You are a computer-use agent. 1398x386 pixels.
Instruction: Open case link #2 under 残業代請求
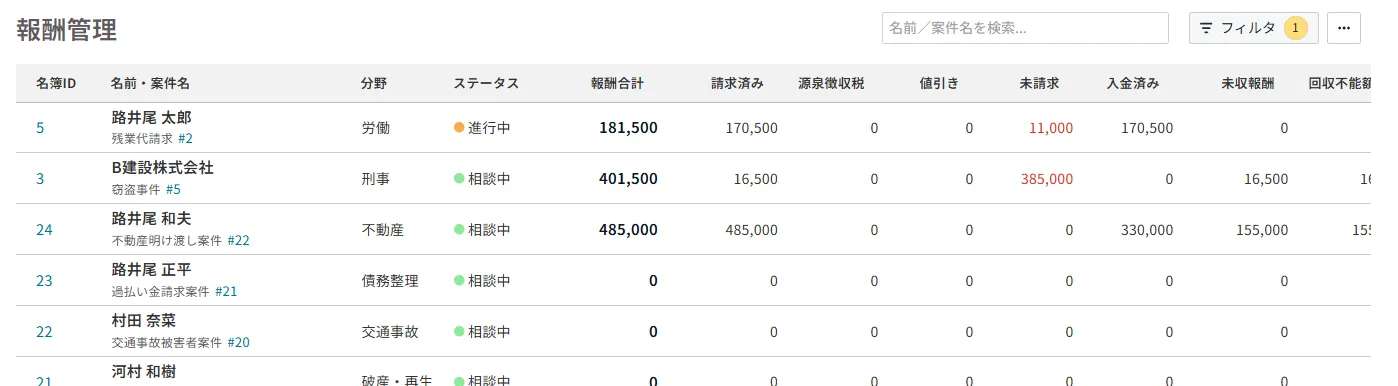[x=185, y=138]
